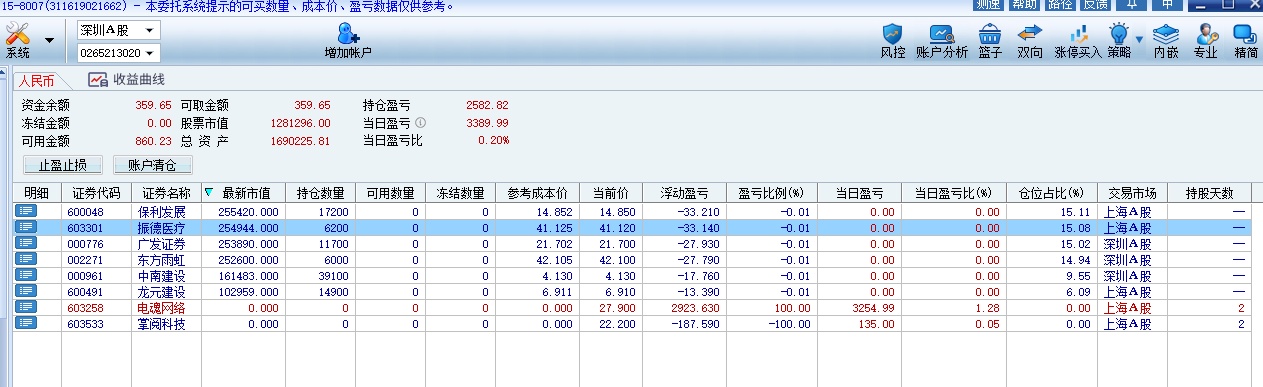The height and width of the screenshot is (387, 1263).
Task: Click stock name 电魂网络
Action: pos(162,308)
